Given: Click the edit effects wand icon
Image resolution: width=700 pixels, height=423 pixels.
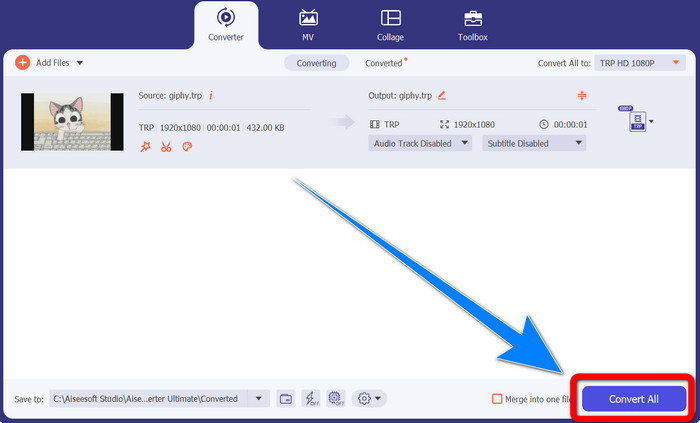Looking at the screenshot, I should point(146,146).
